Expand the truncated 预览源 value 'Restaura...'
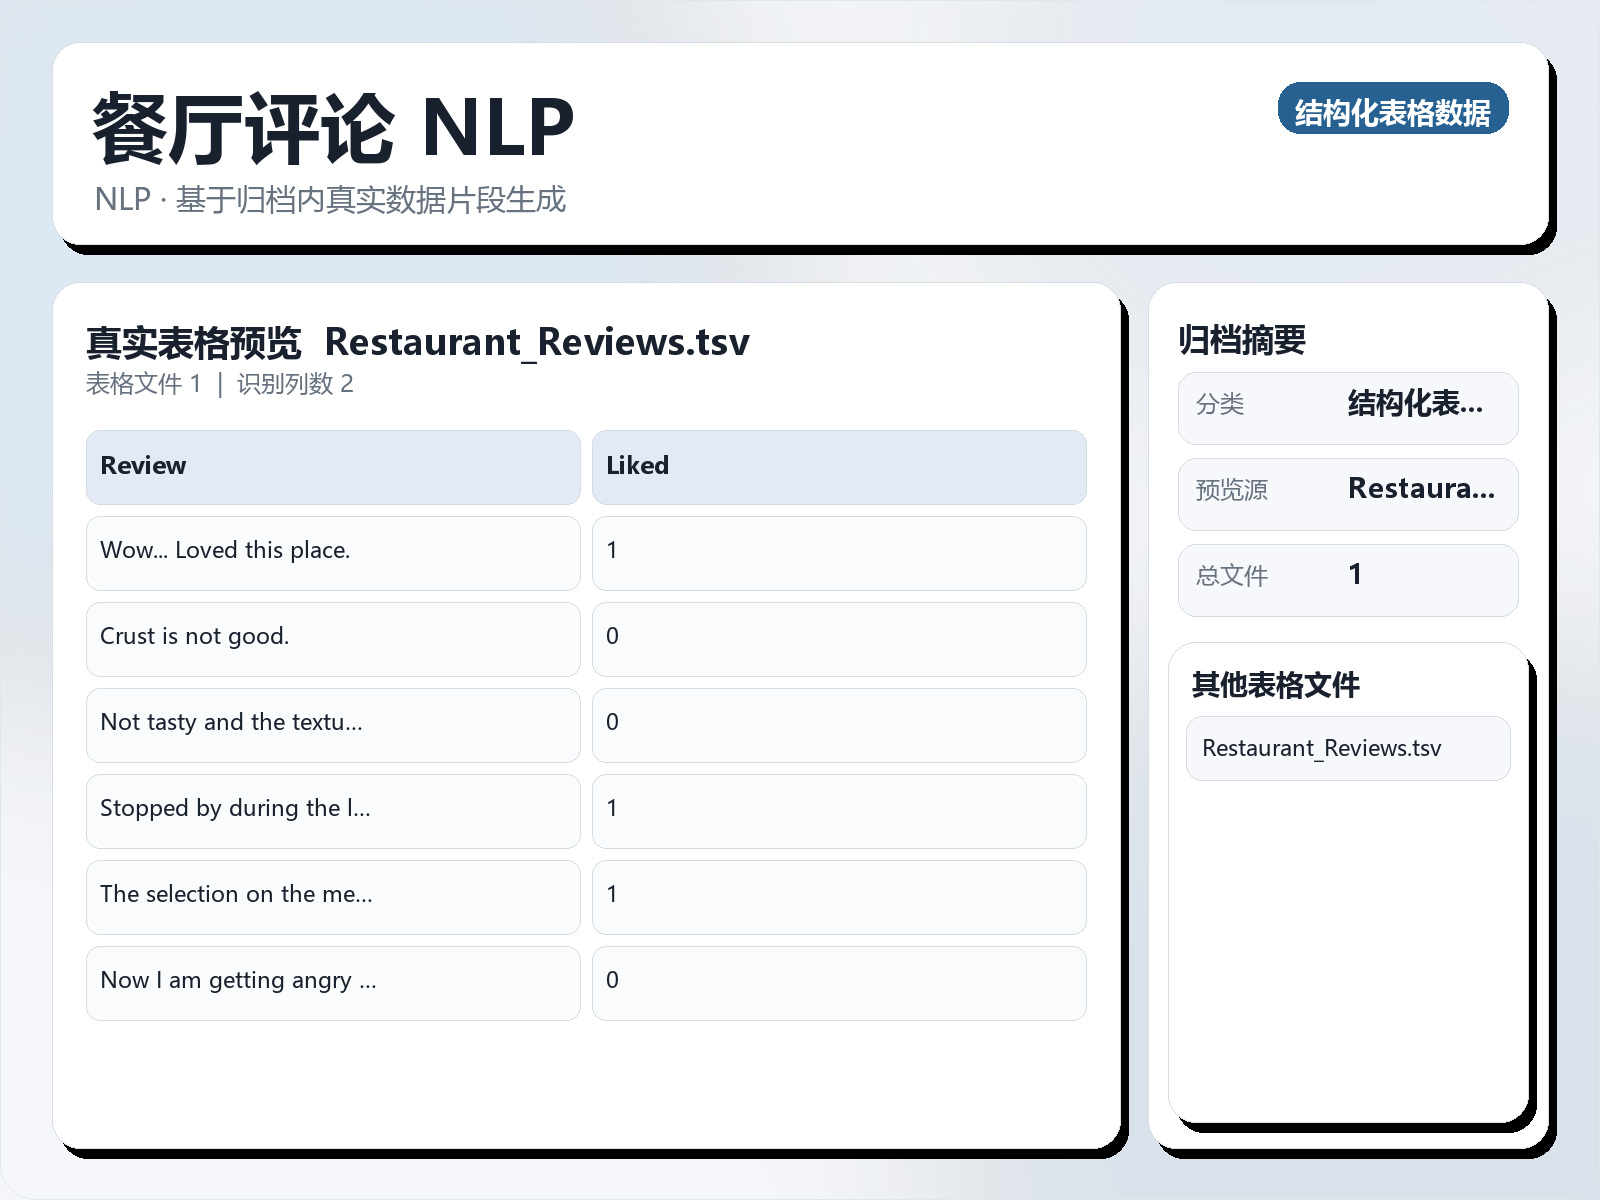1600x1200 pixels. 1422,490
